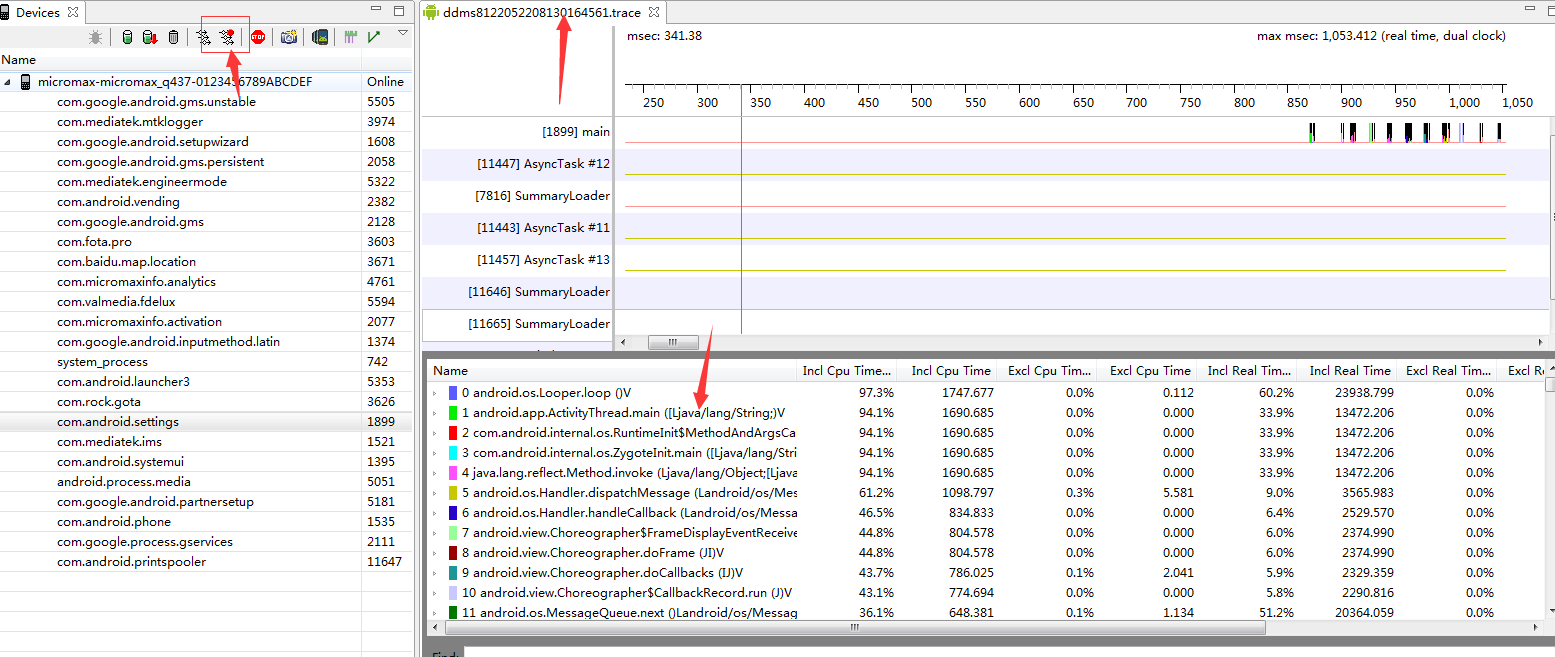1555x657 pixels.
Task: Click yellow color square of Handler.dispatchMessage
Action: pyautogui.click(x=453, y=493)
